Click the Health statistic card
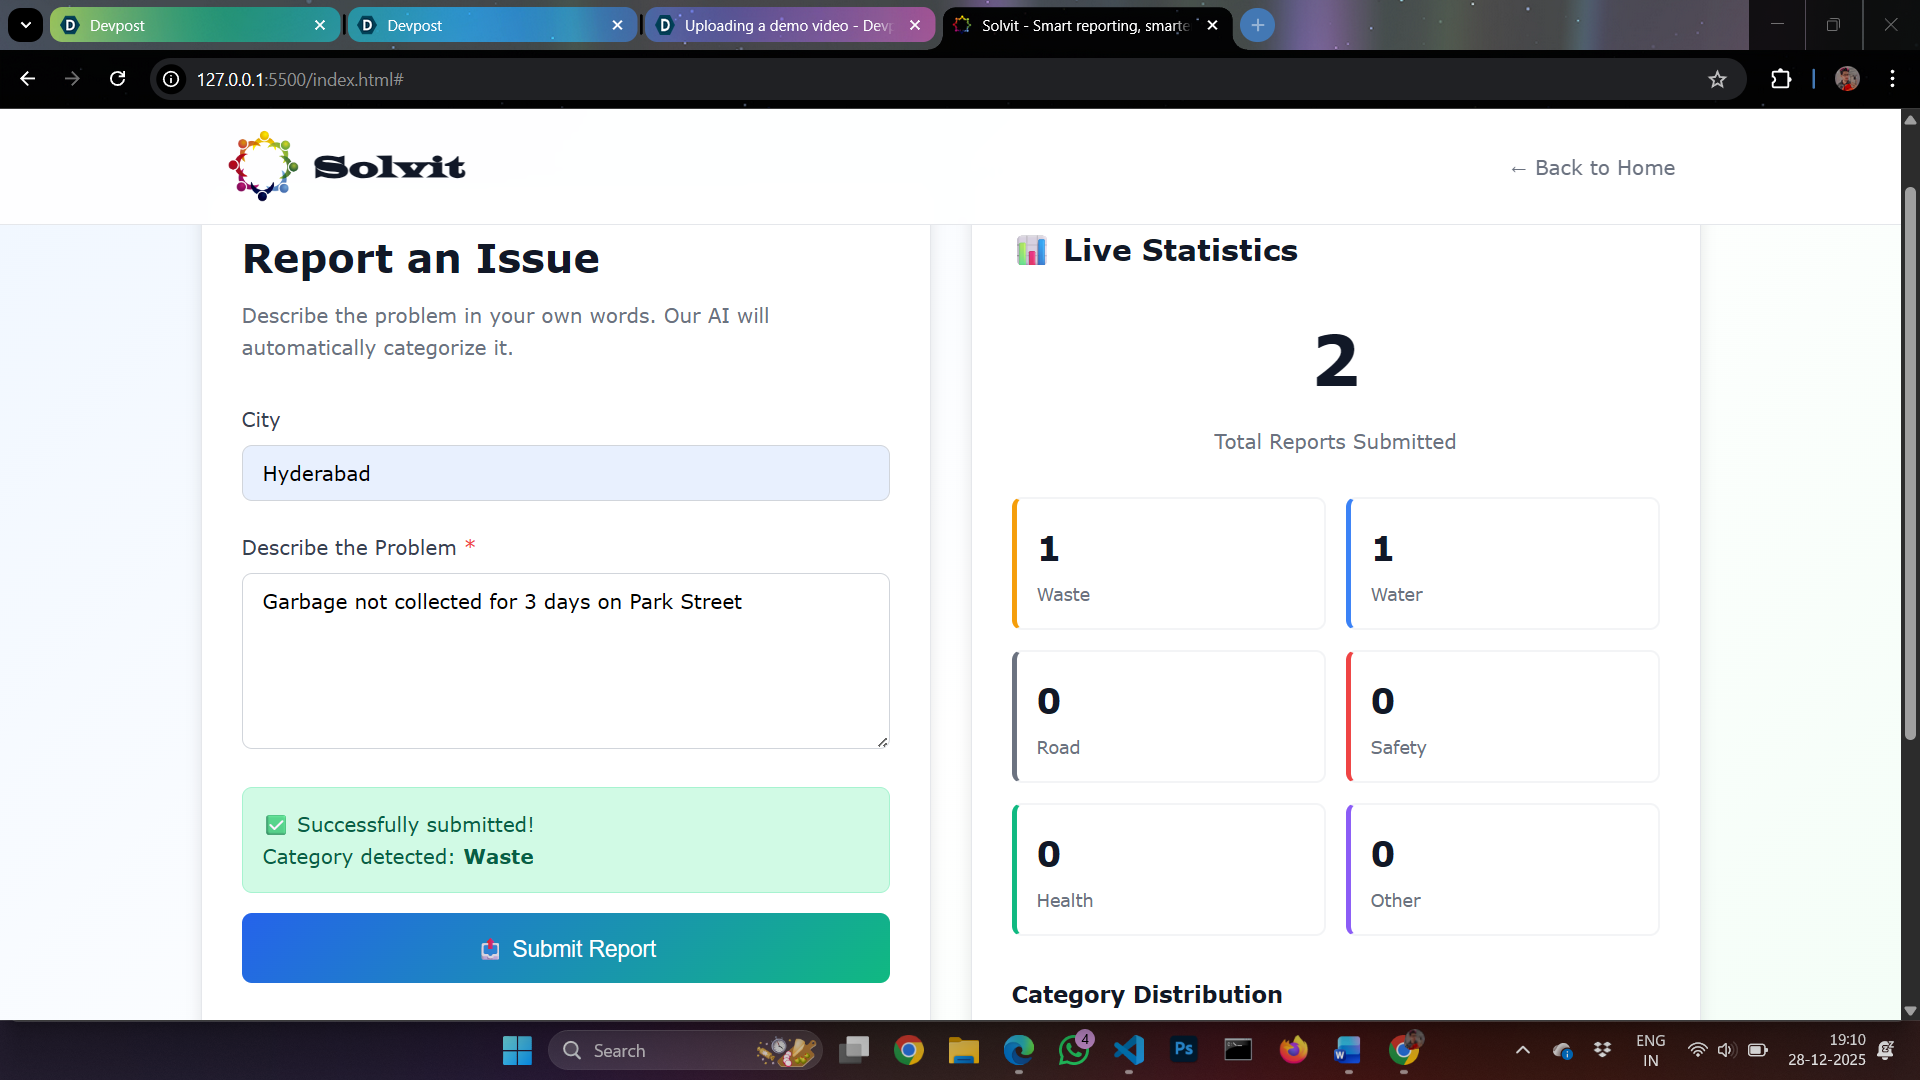The image size is (1920, 1080). click(1168, 870)
